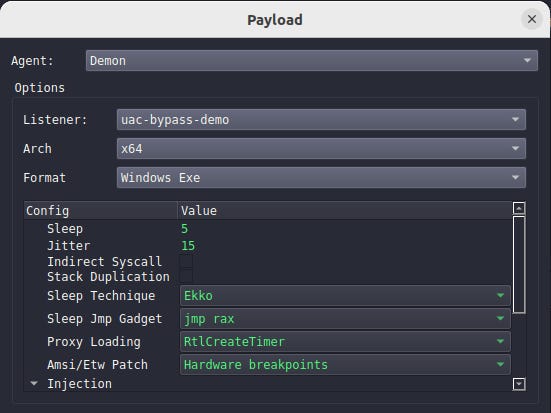
Task: Open the Agent dropdown showing Demon
Action: coord(312,61)
